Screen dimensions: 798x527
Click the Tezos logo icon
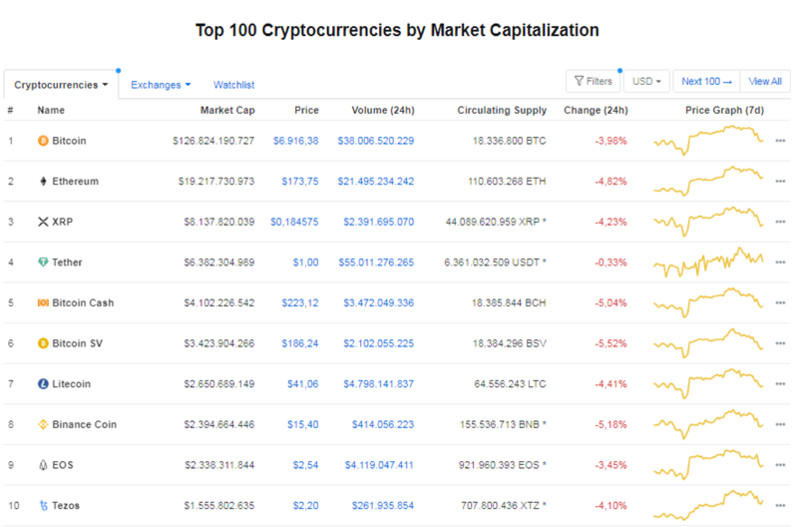[43, 505]
